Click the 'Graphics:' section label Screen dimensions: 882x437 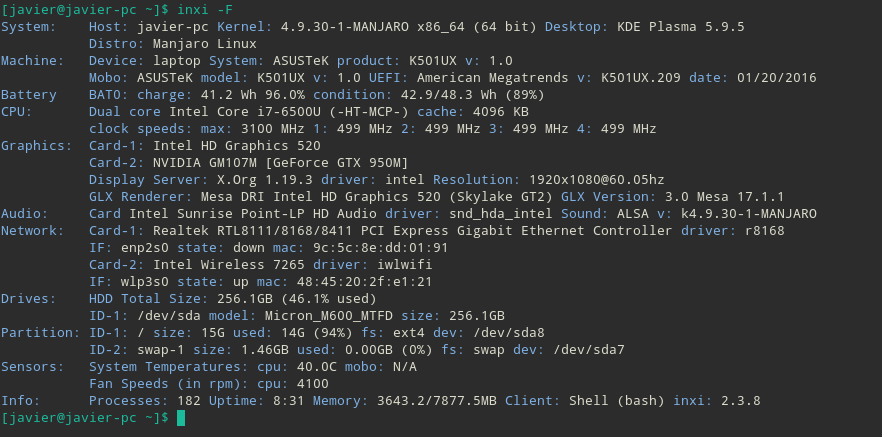coord(37,146)
